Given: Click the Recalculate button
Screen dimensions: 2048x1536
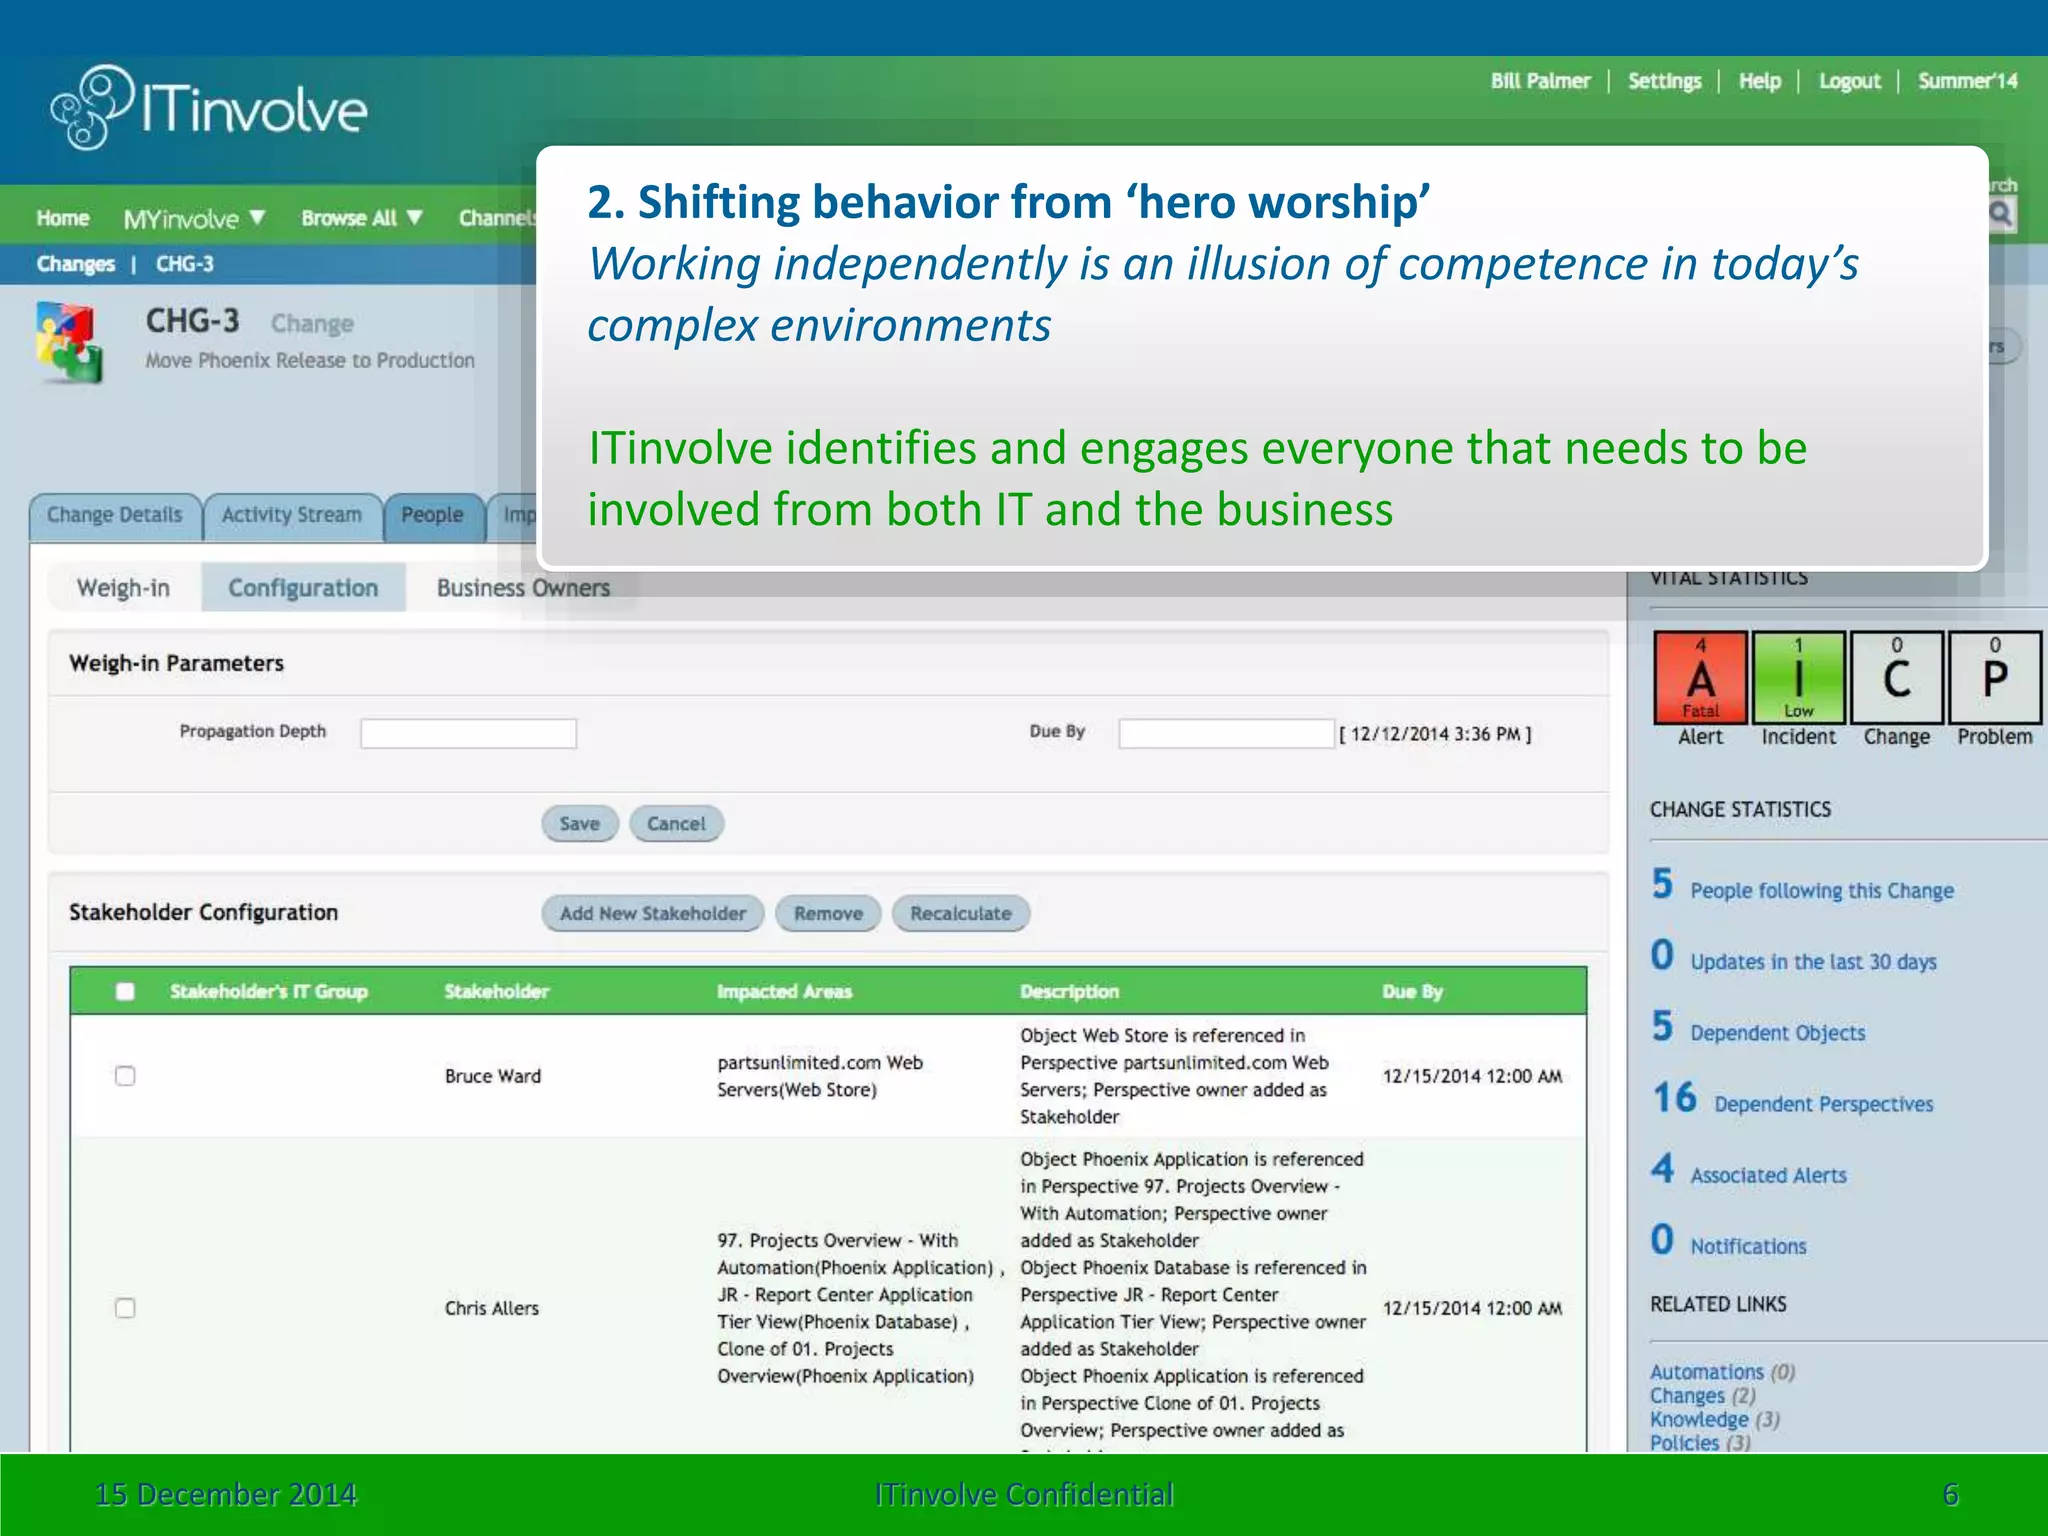Looking at the screenshot, I should click(960, 913).
